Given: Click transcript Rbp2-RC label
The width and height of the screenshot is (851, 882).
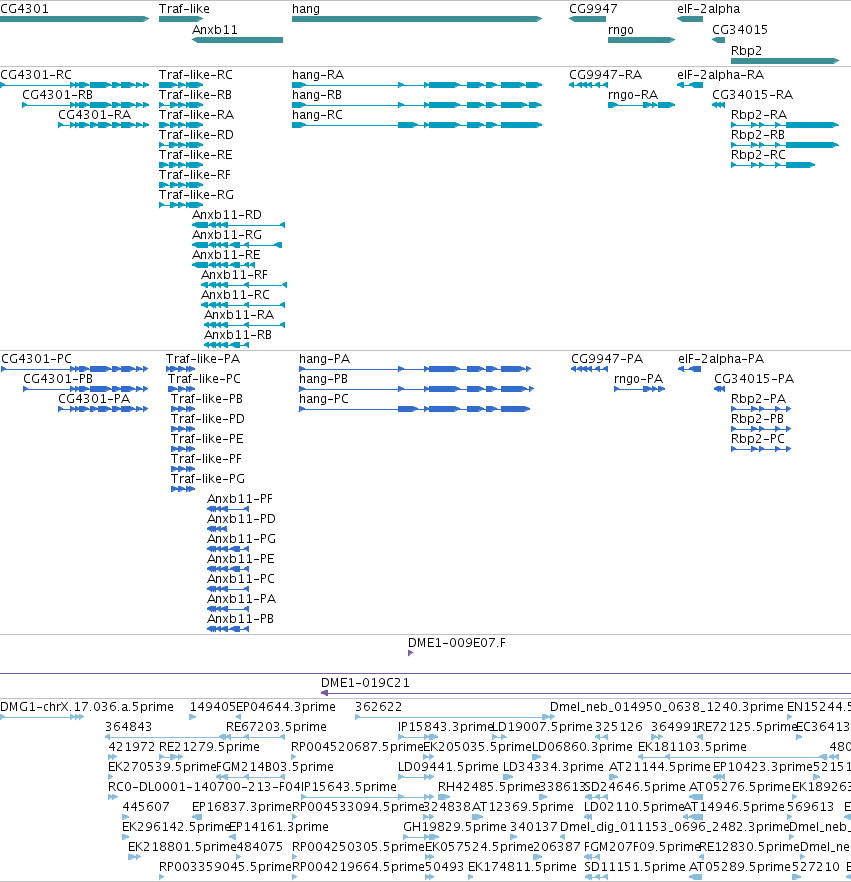Looking at the screenshot, I should click(758, 155).
